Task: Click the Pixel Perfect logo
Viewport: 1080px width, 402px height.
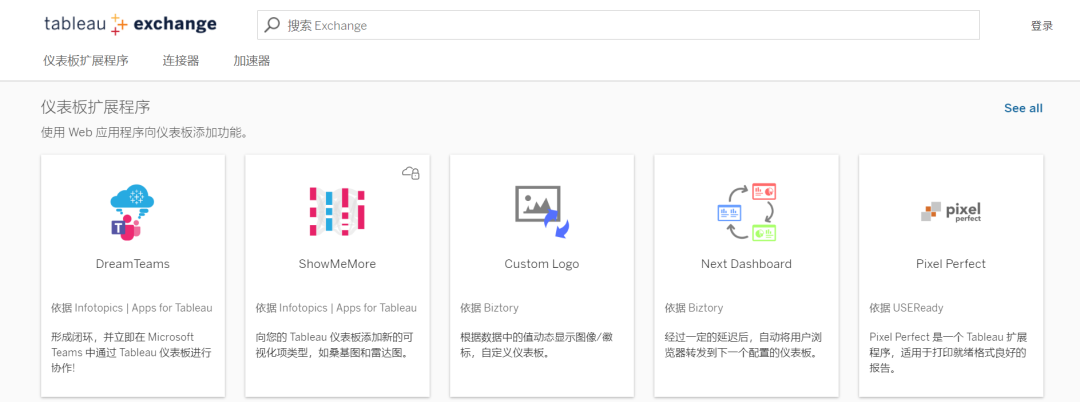Action: pyautogui.click(x=951, y=212)
